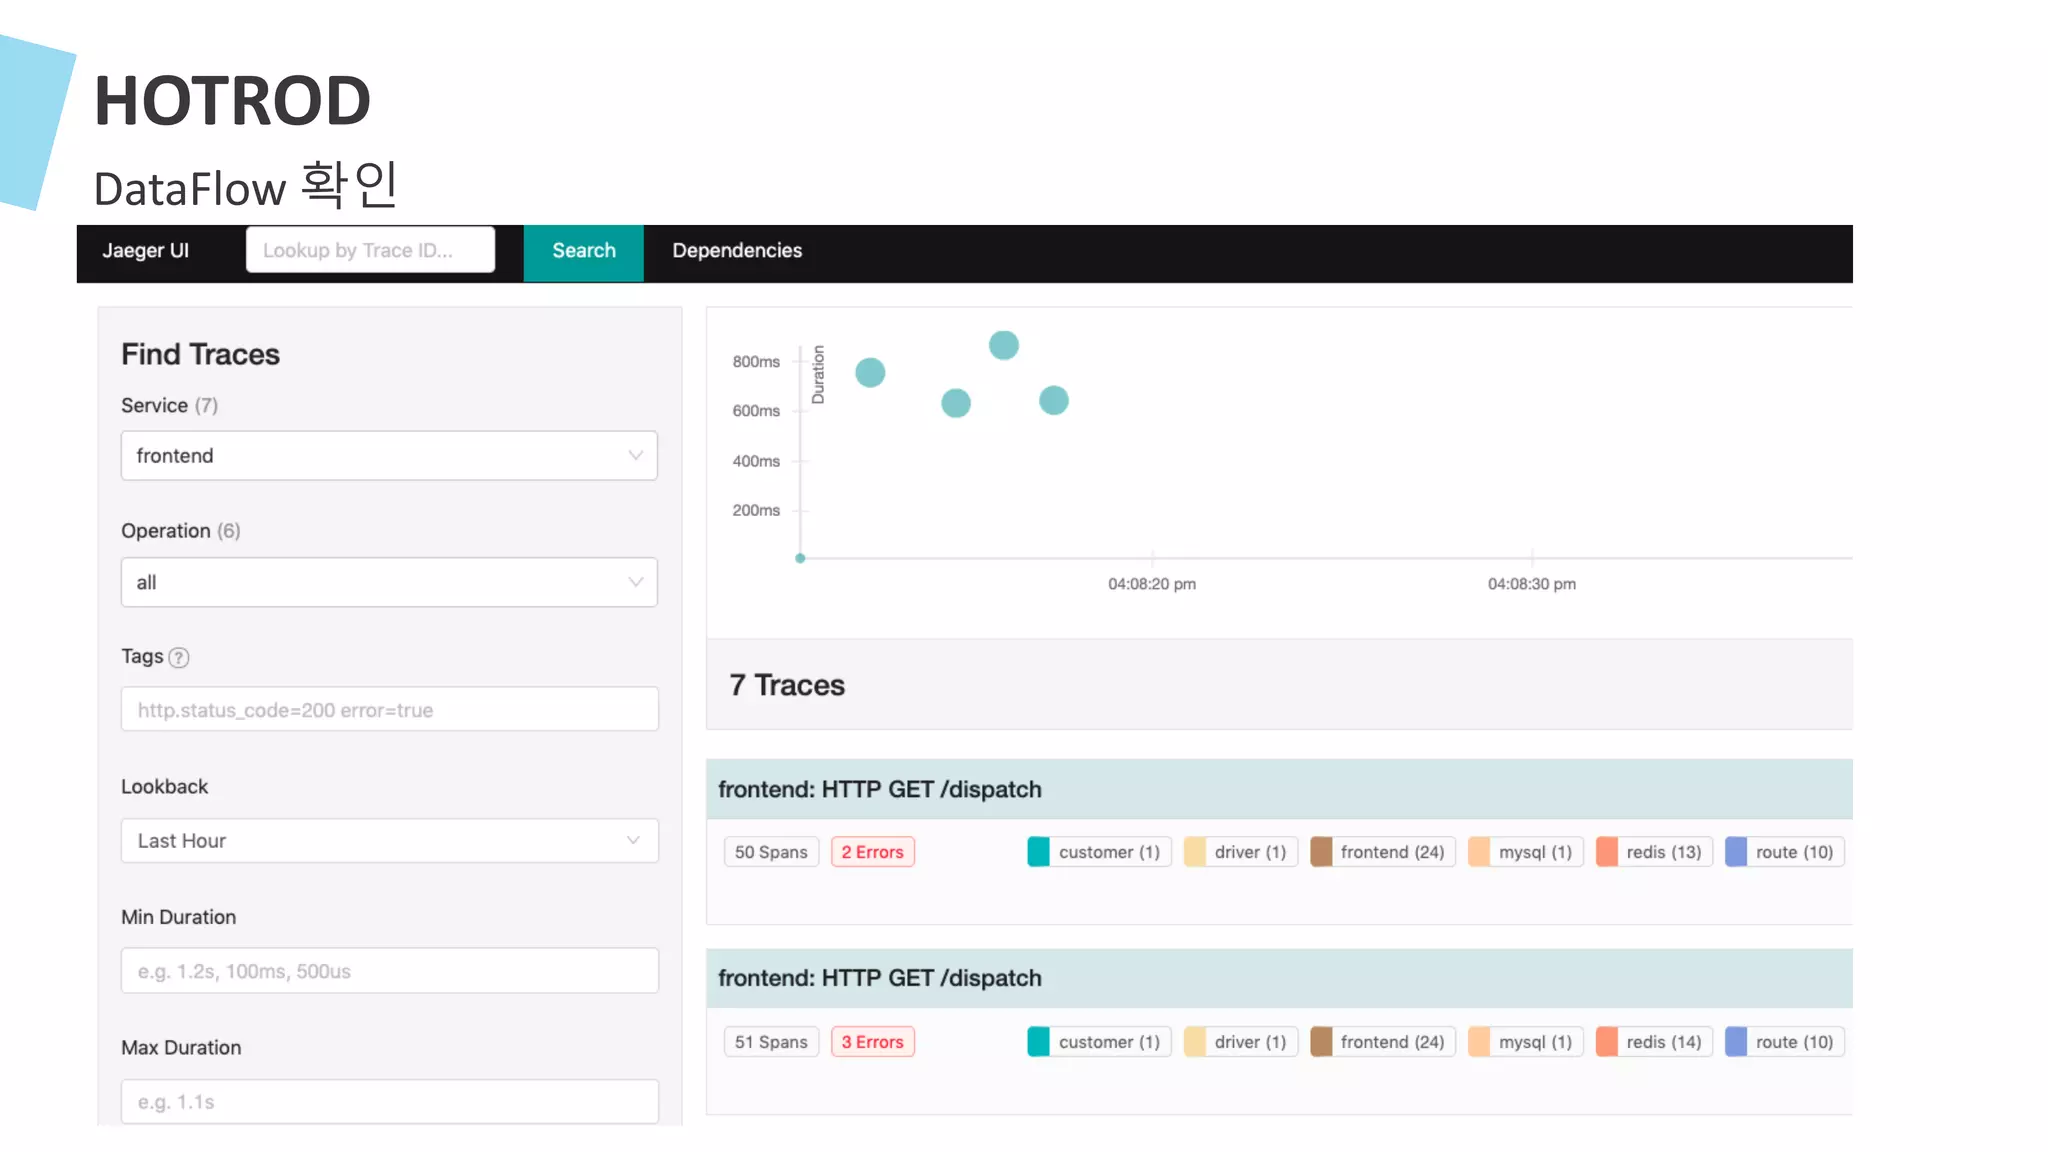2048x1152 pixels.
Task: Click the 51 Spans badge
Action: tap(771, 1042)
